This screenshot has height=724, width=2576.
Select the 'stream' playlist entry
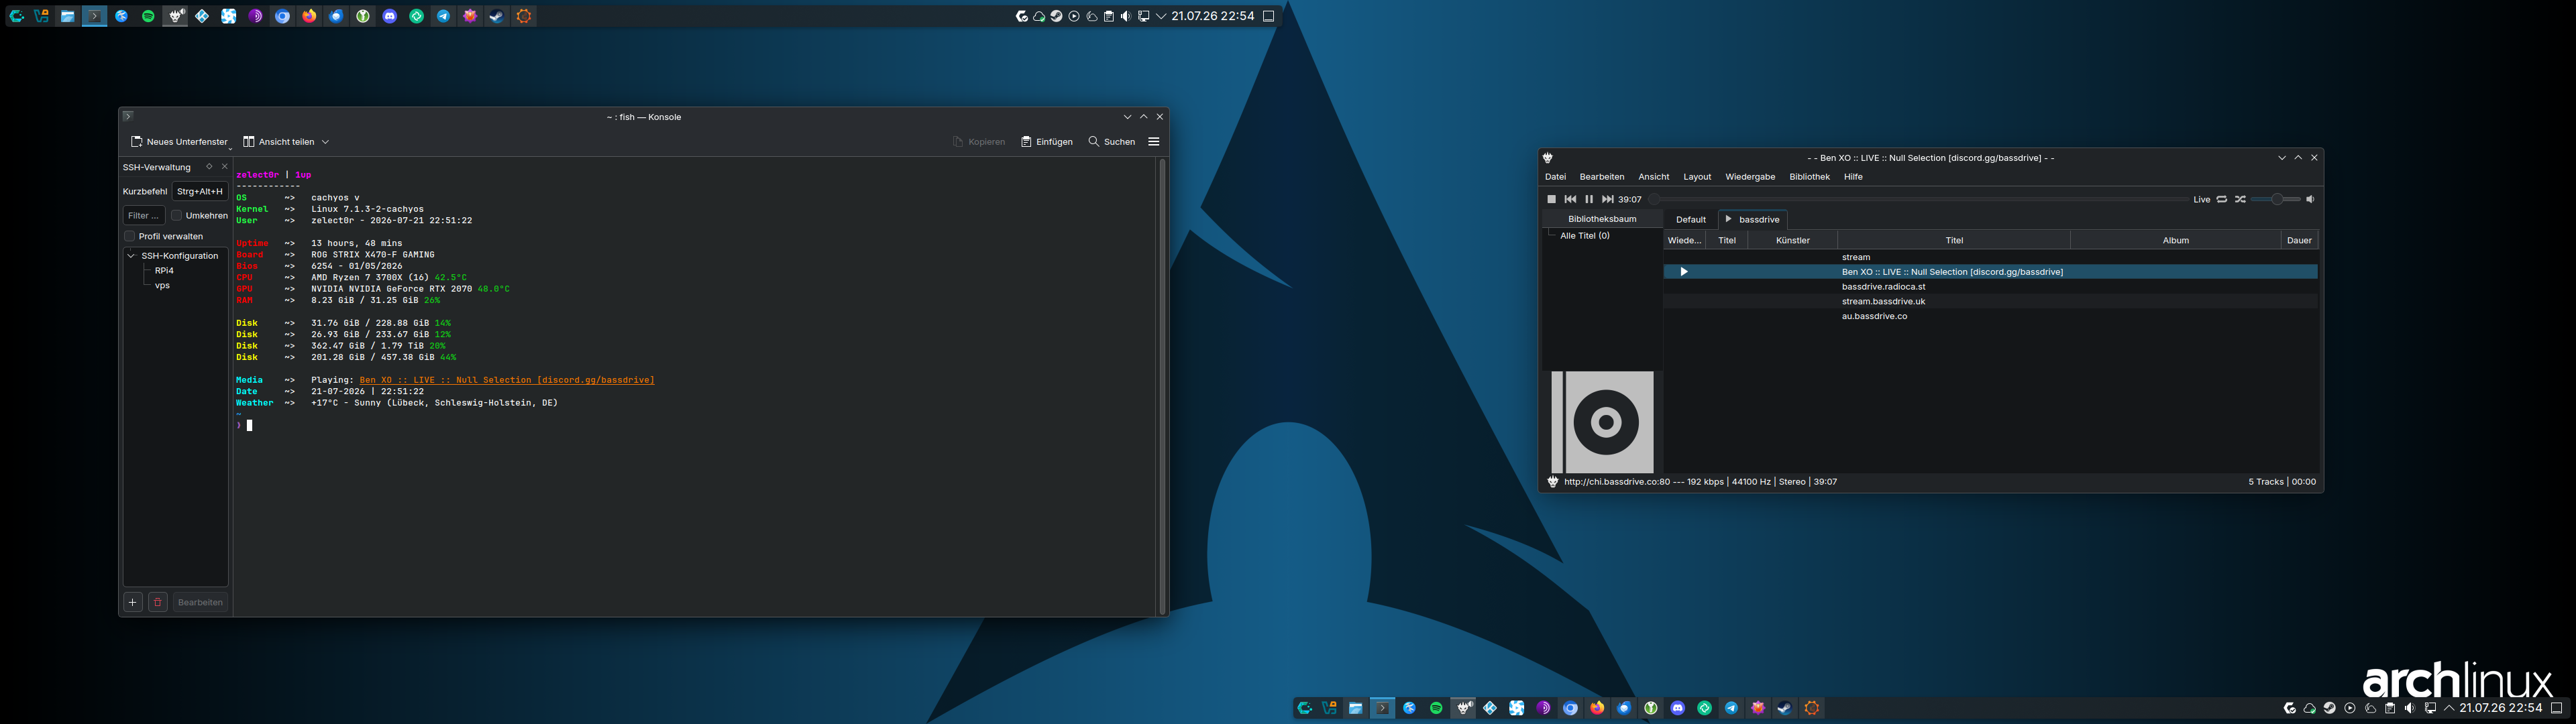coord(1990,257)
